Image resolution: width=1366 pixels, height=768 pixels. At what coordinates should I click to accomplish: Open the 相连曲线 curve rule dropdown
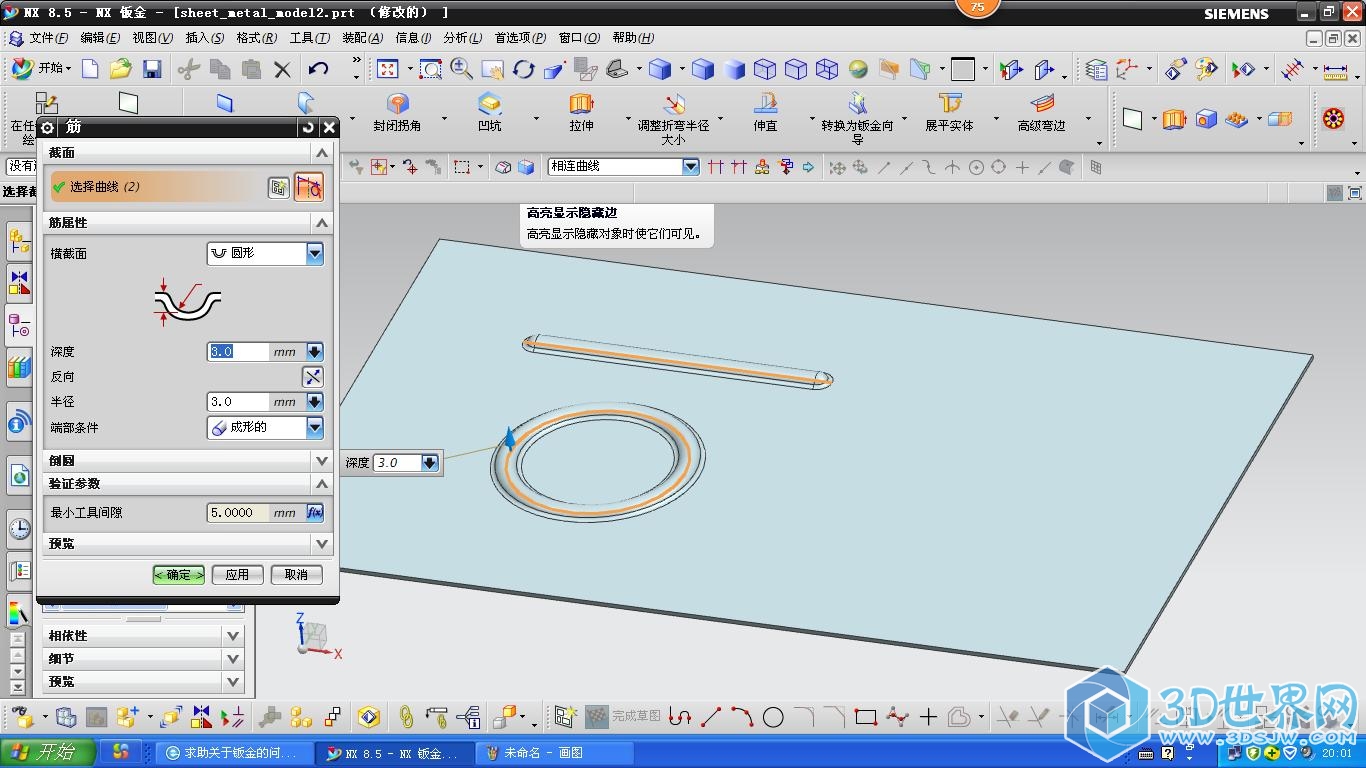point(691,167)
